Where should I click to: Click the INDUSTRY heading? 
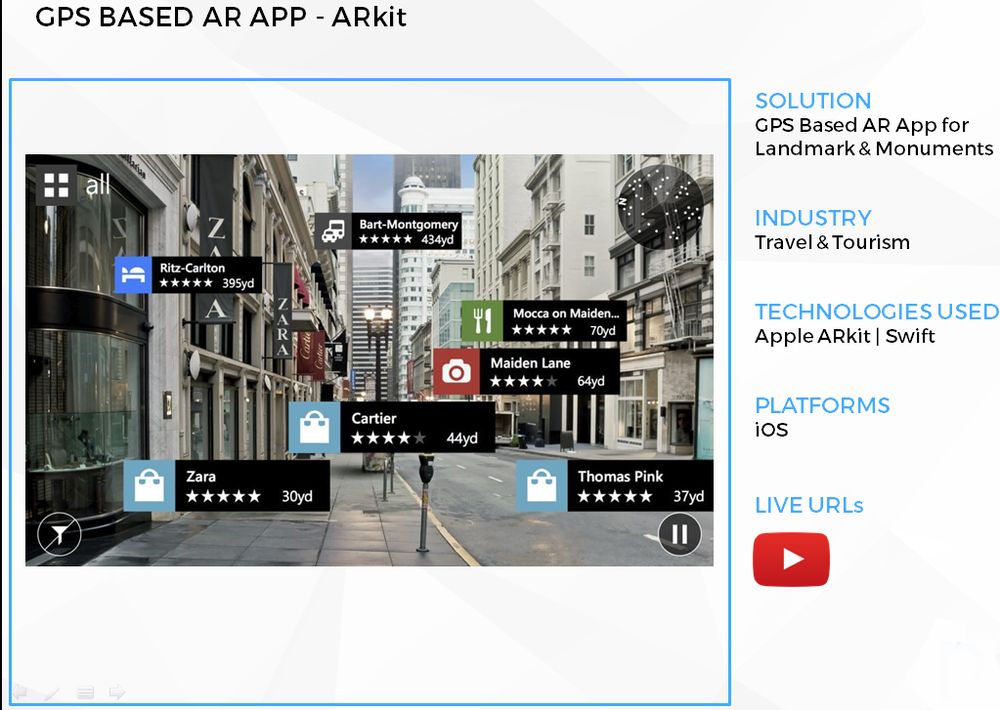click(x=813, y=218)
